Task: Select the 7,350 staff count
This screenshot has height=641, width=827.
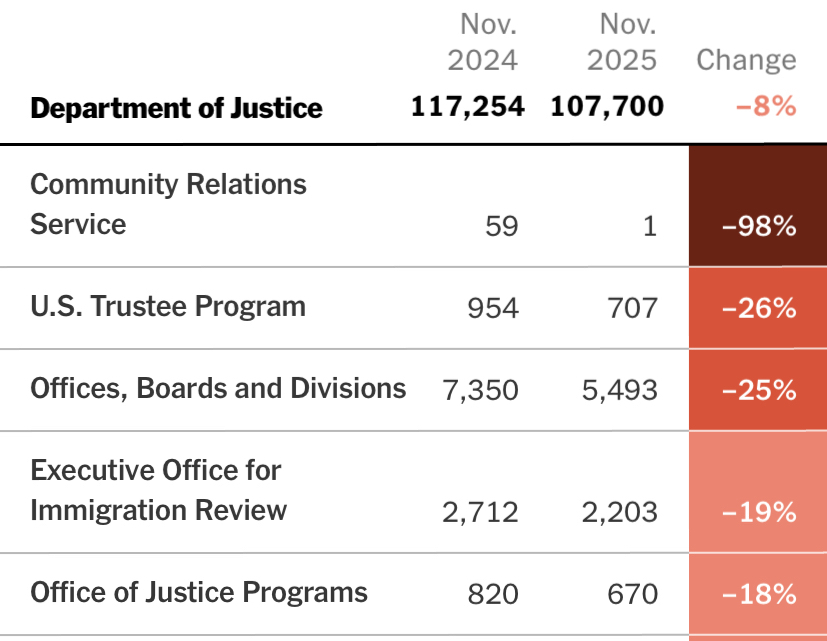Action: point(480,390)
